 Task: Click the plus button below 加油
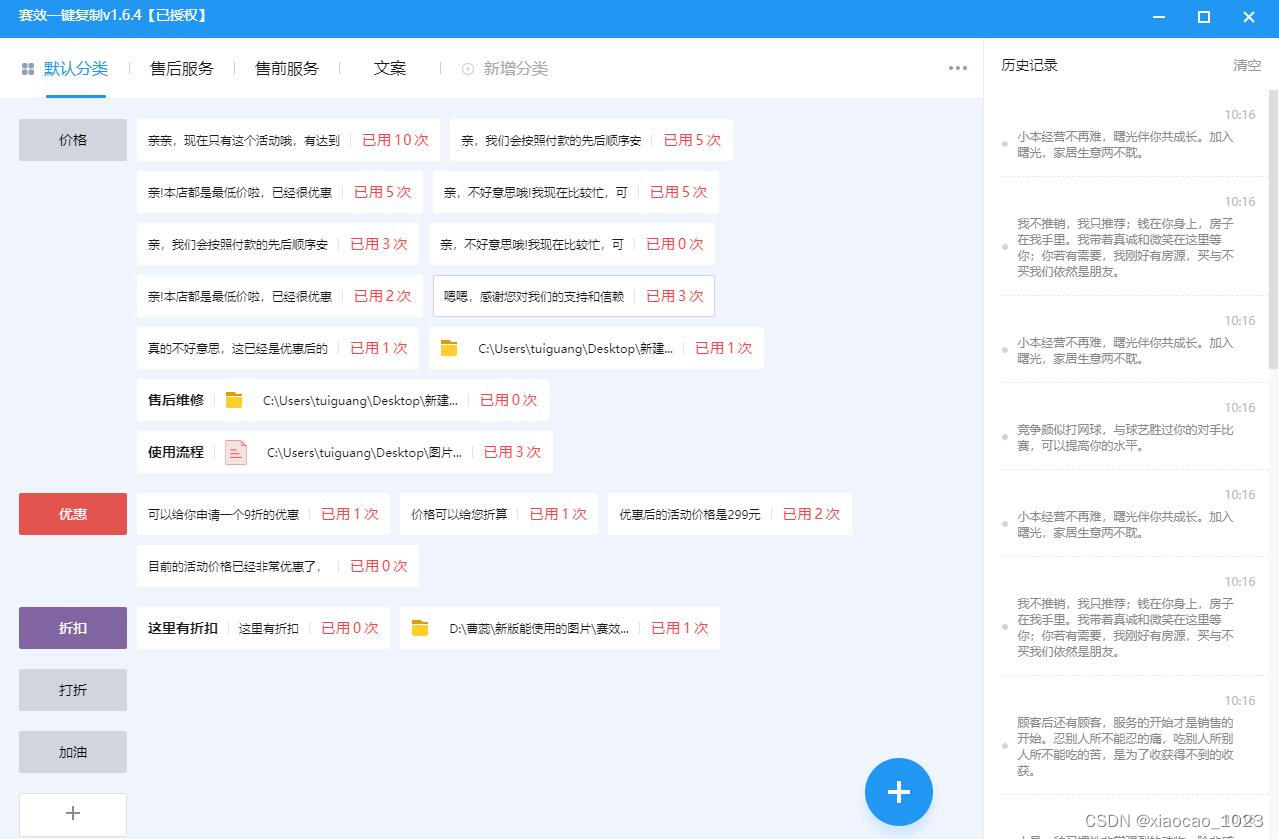tap(71, 814)
